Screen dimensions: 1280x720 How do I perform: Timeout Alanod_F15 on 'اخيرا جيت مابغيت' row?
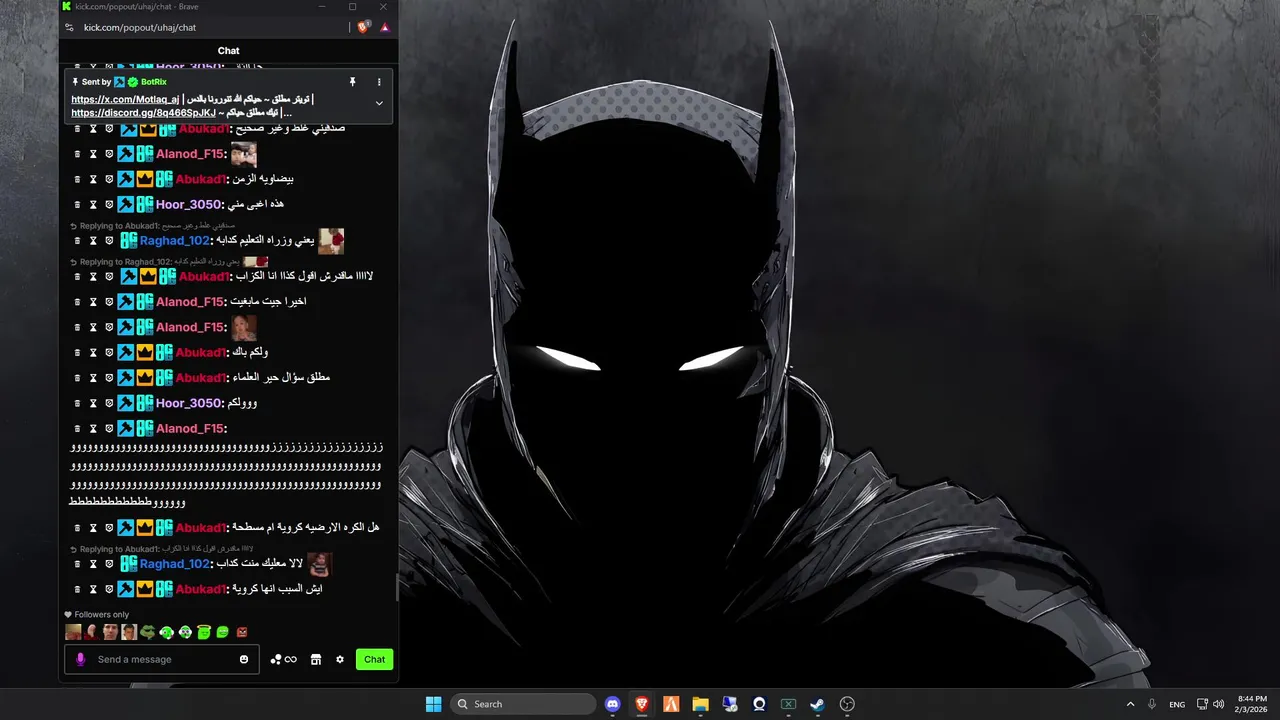click(93, 302)
